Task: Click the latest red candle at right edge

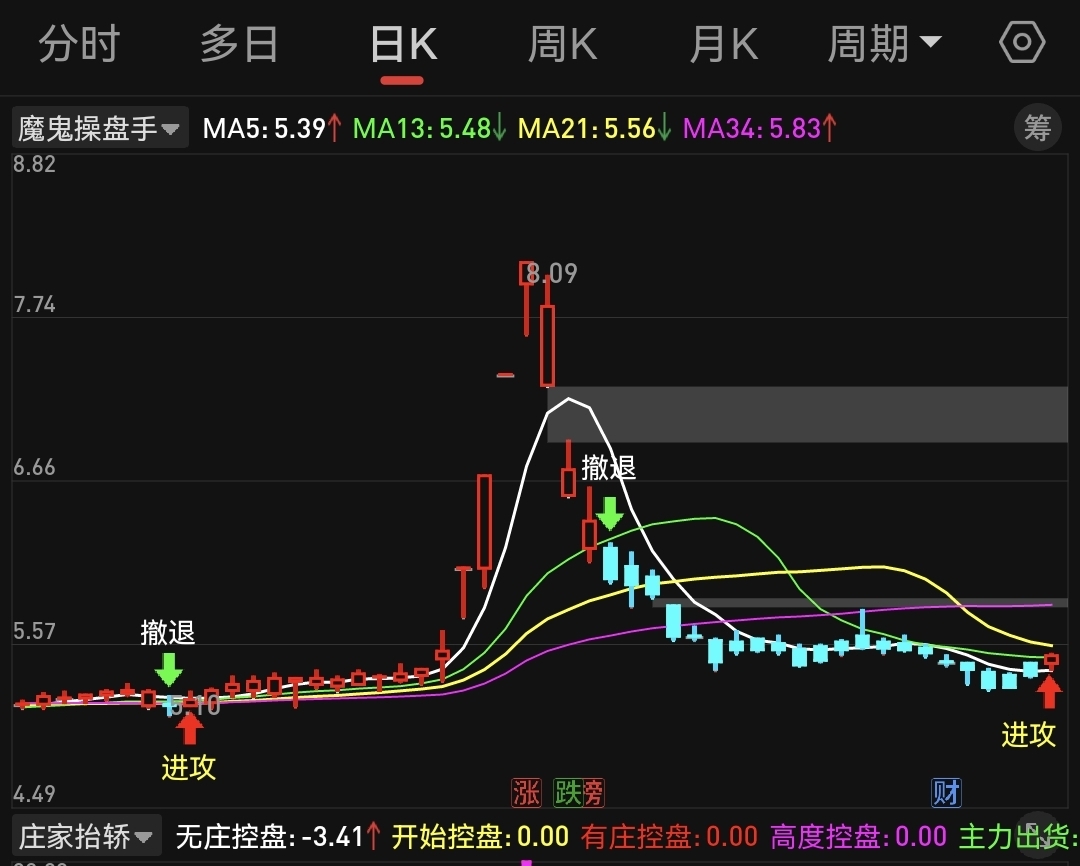Action: click(1051, 660)
